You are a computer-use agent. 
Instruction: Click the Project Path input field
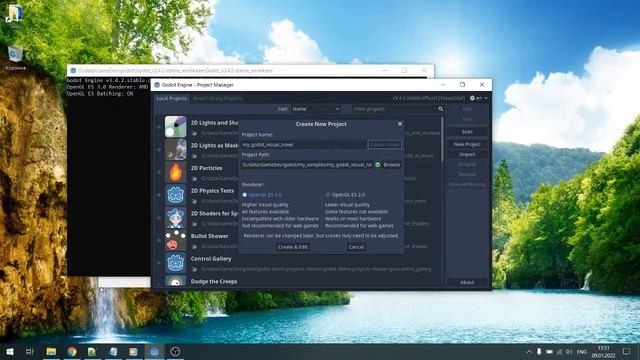[x=307, y=164]
